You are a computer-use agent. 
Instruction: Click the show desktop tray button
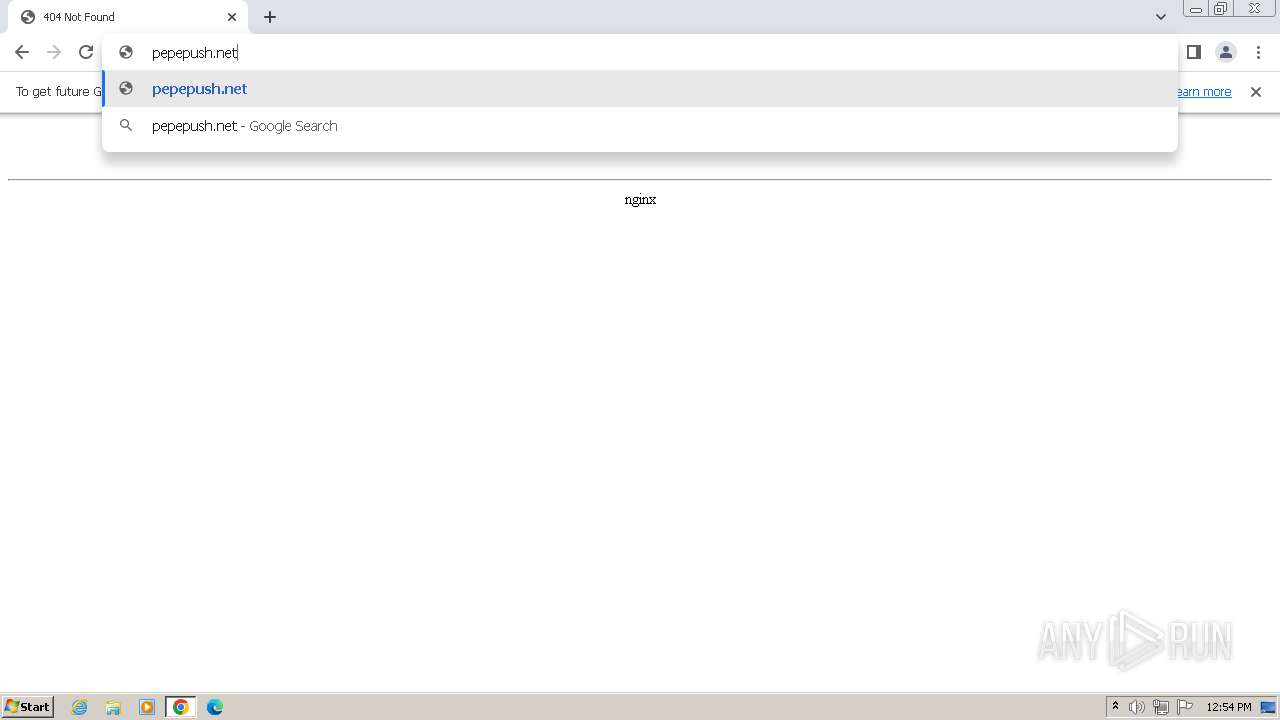(x=1268, y=707)
